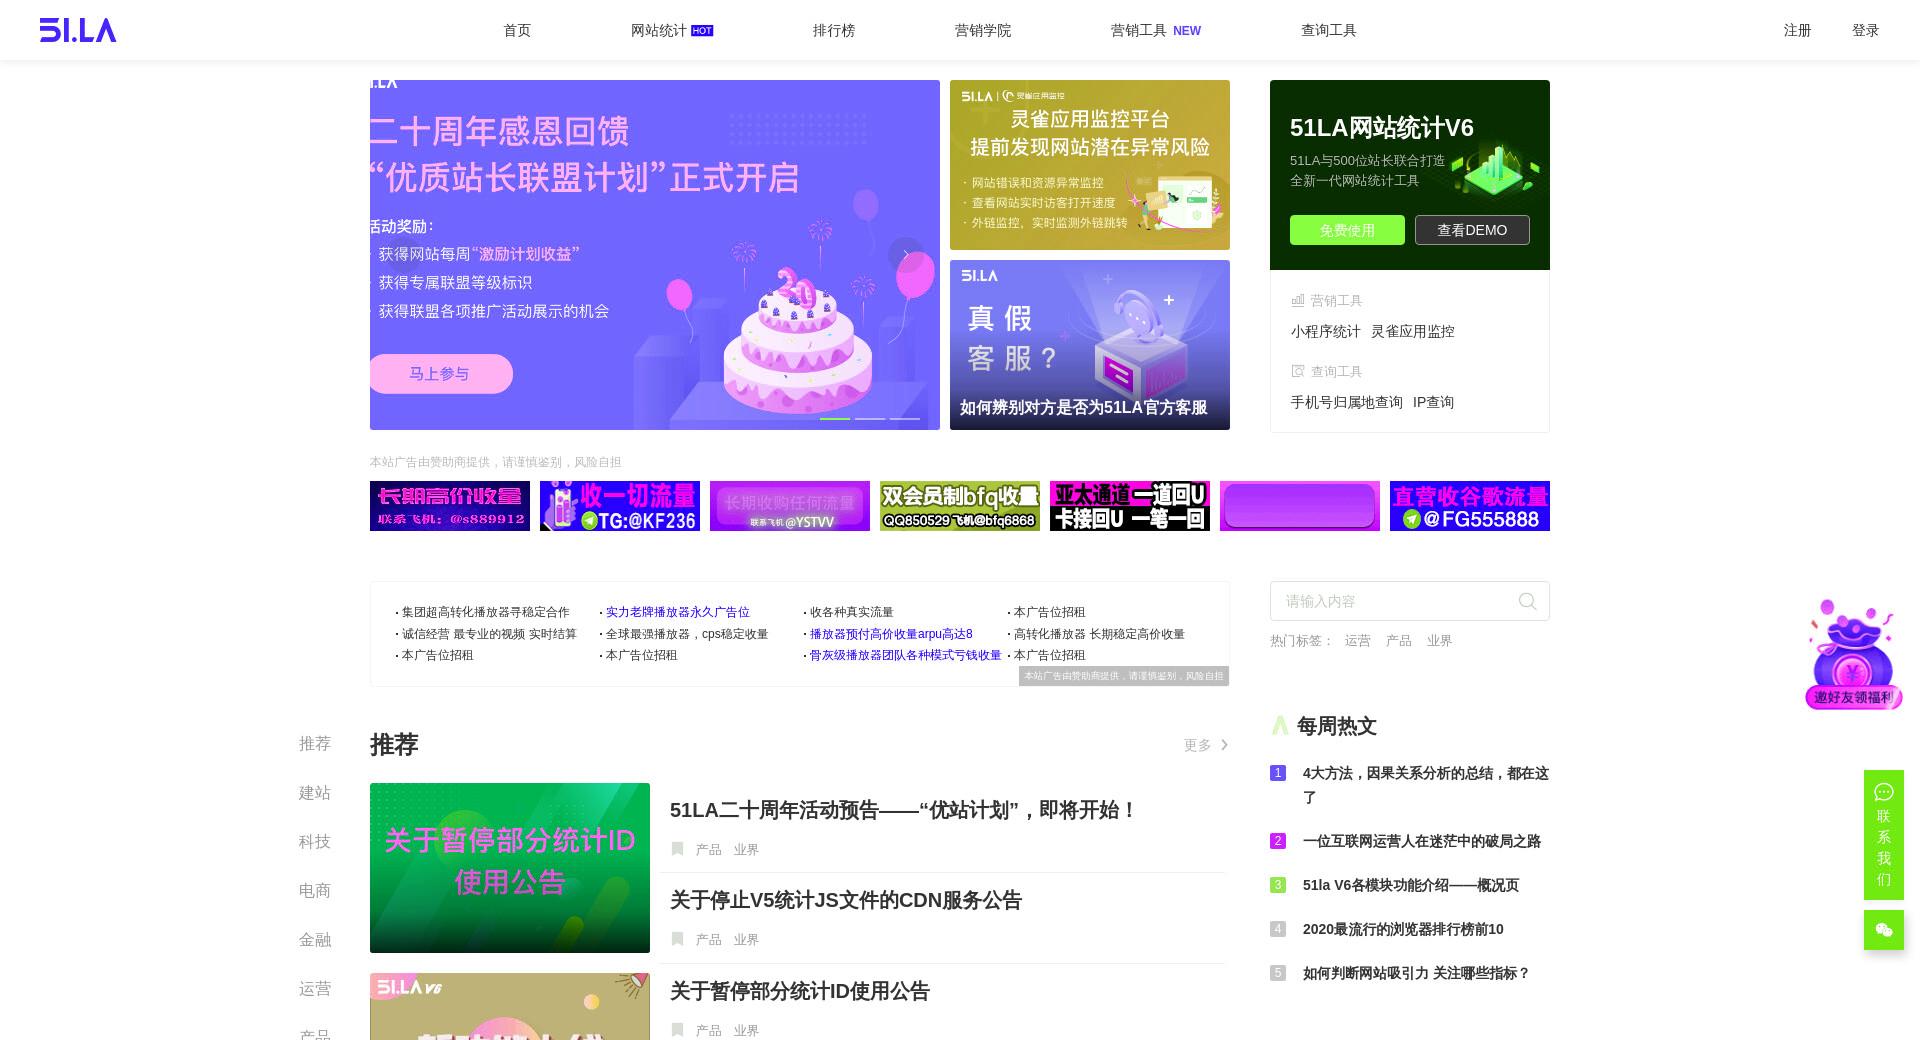The image size is (1920, 1040).
Task: Click 查看DEMO button
Action: [1472, 230]
